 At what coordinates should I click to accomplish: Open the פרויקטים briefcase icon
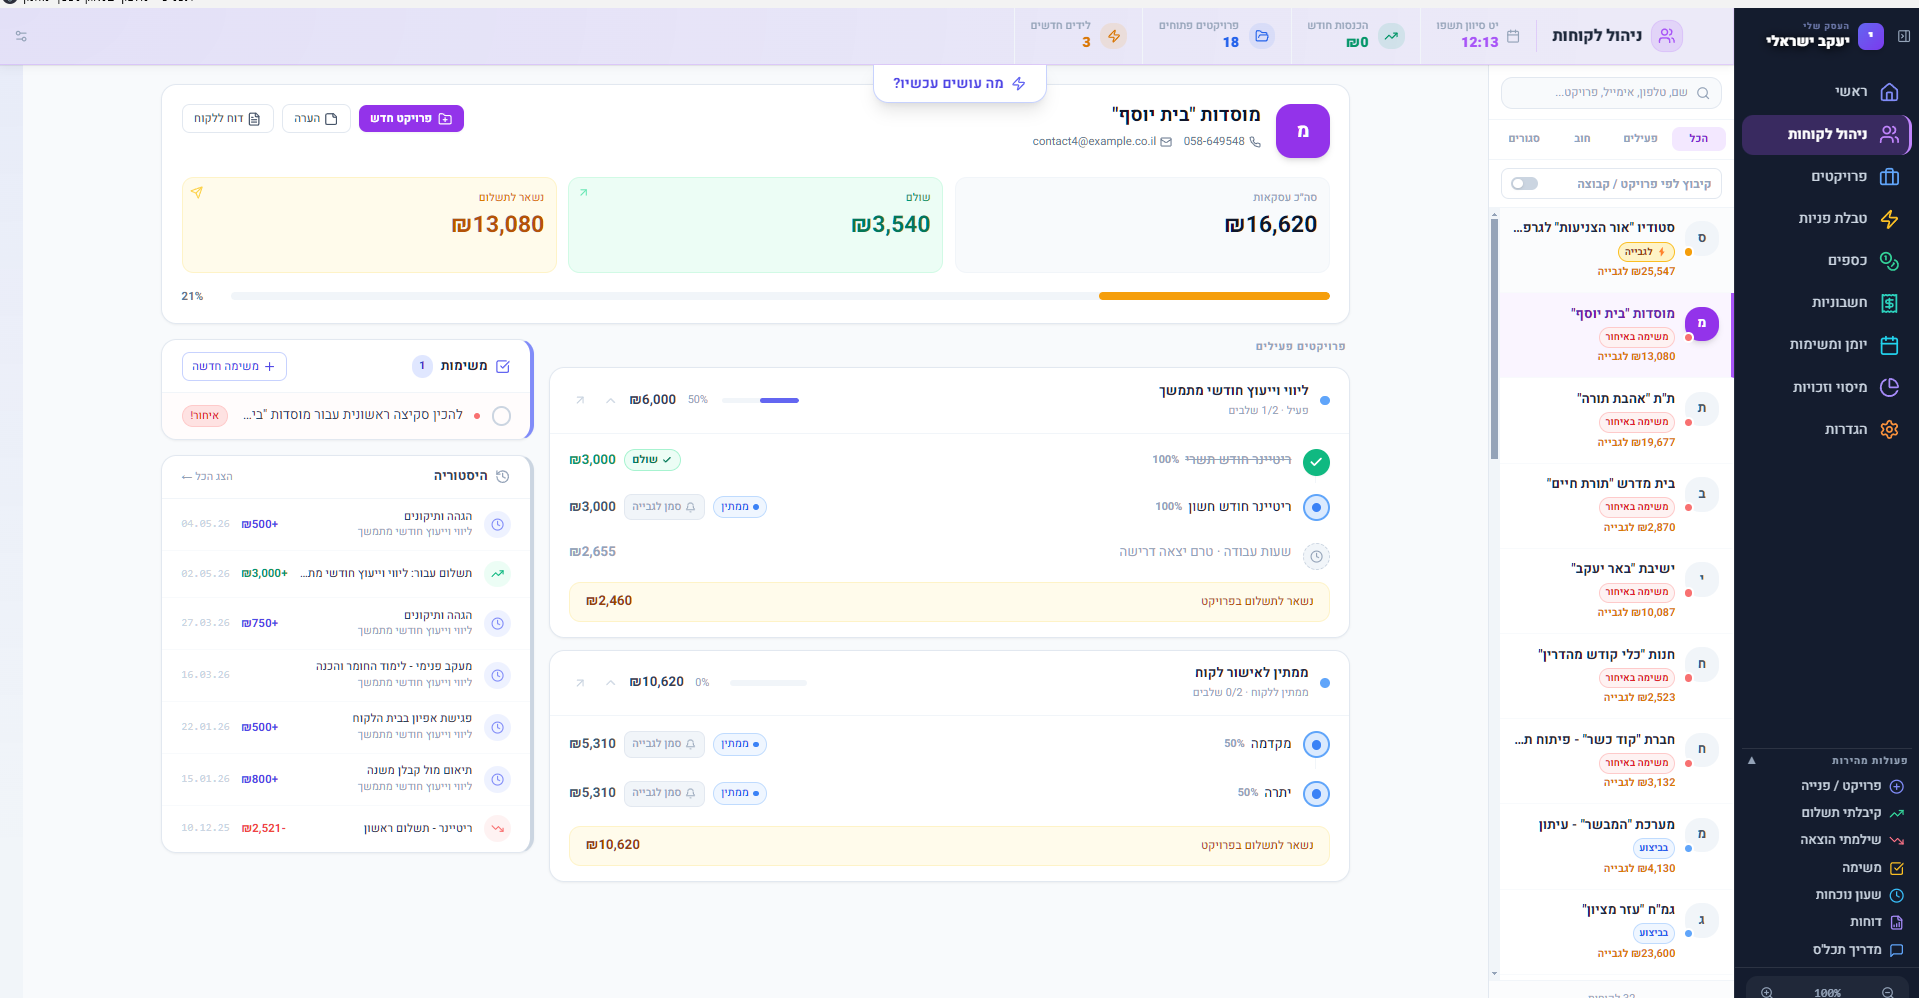tap(1889, 177)
